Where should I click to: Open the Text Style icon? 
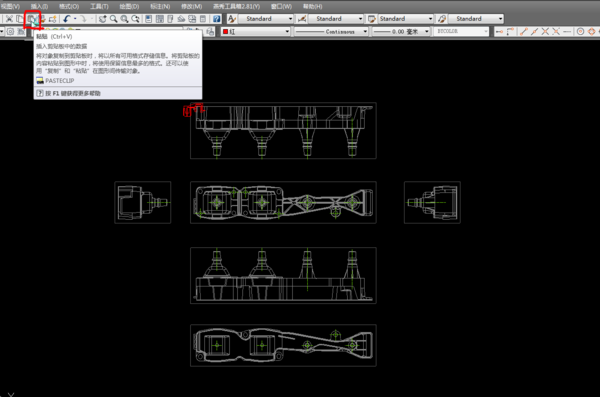pos(232,19)
